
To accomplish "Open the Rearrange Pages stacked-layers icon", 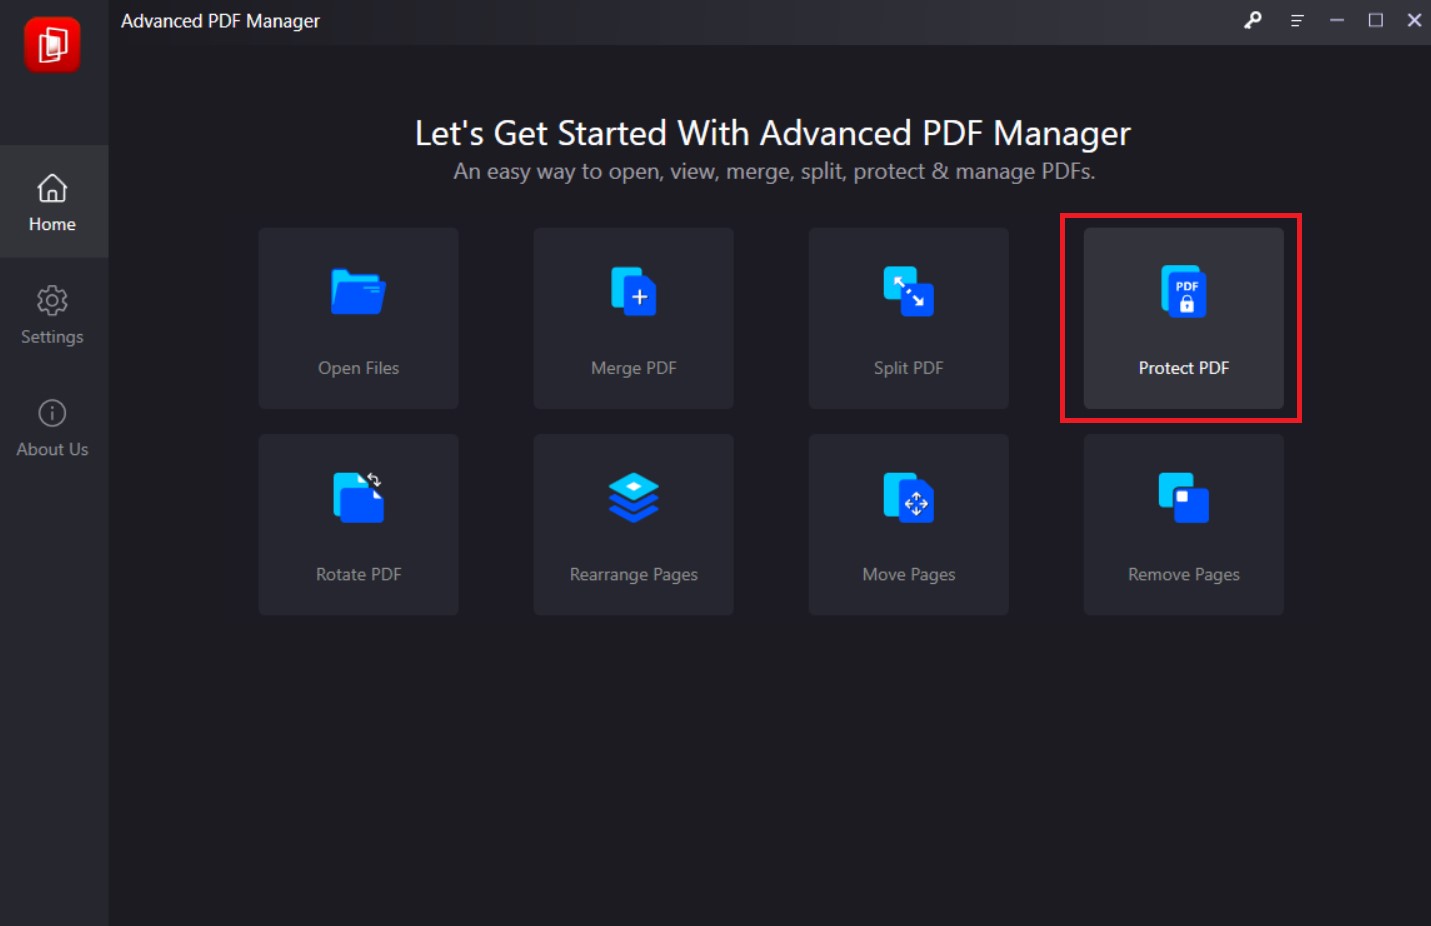I will tap(633, 497).
